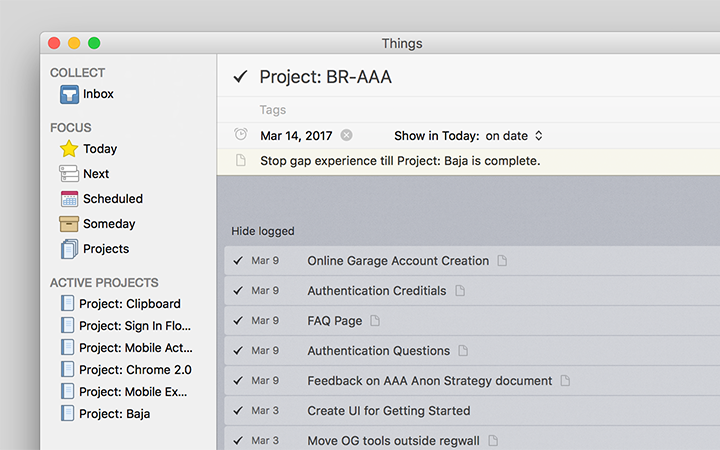Open the Inbox tray icon
Image resolution: width=720 pixels, height=450 pixels.
pos(69,94)
